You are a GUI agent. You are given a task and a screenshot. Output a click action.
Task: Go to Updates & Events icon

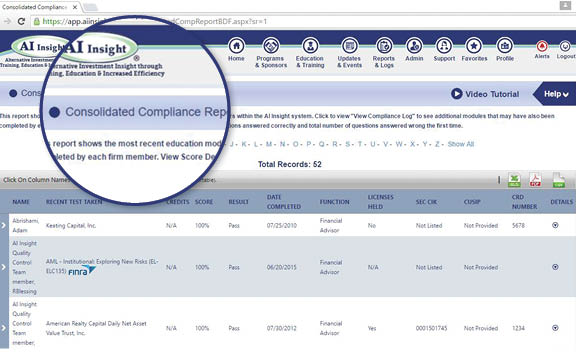tap(349, 46)
